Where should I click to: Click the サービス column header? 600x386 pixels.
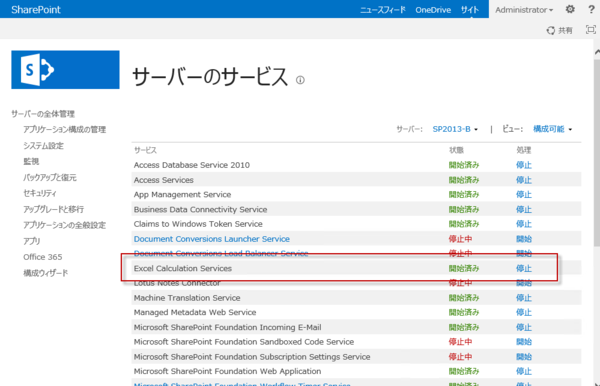click(x=145, y=150)
